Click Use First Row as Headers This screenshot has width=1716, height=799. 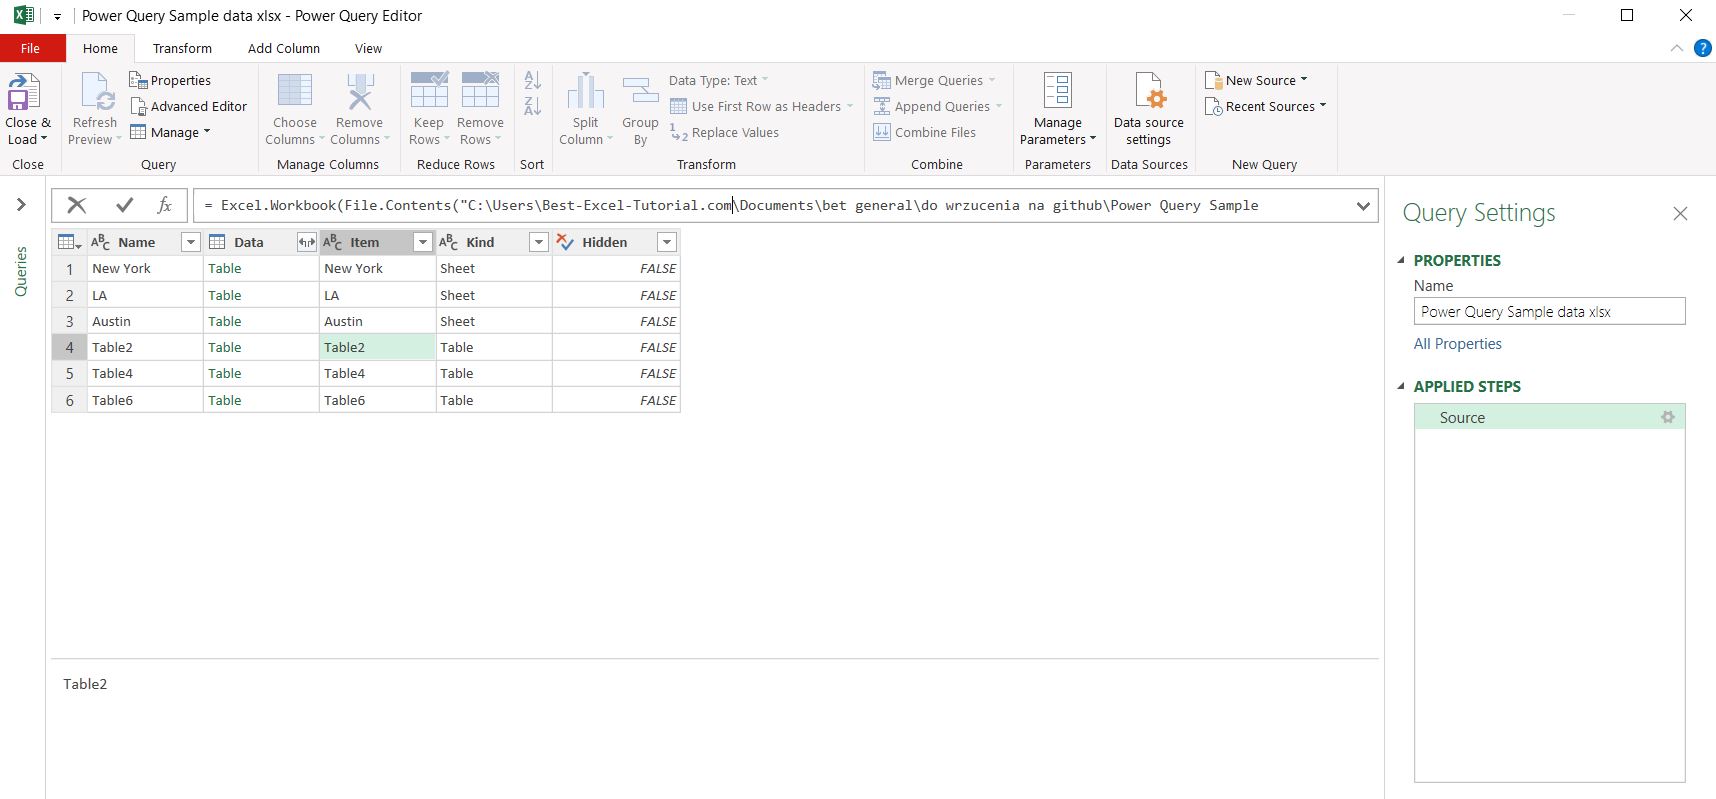coord(761,106)
